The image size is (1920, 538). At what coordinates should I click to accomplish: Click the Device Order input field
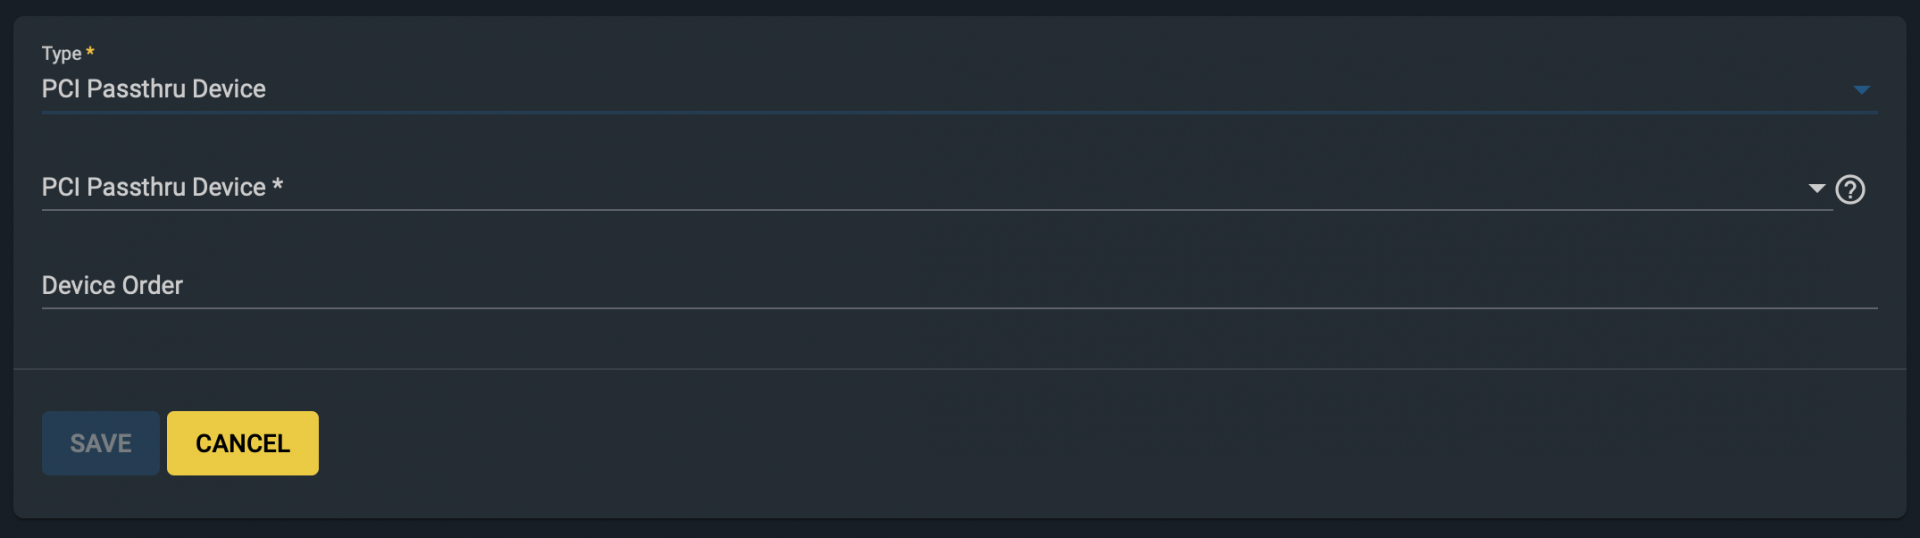click(x=959, y=286)
